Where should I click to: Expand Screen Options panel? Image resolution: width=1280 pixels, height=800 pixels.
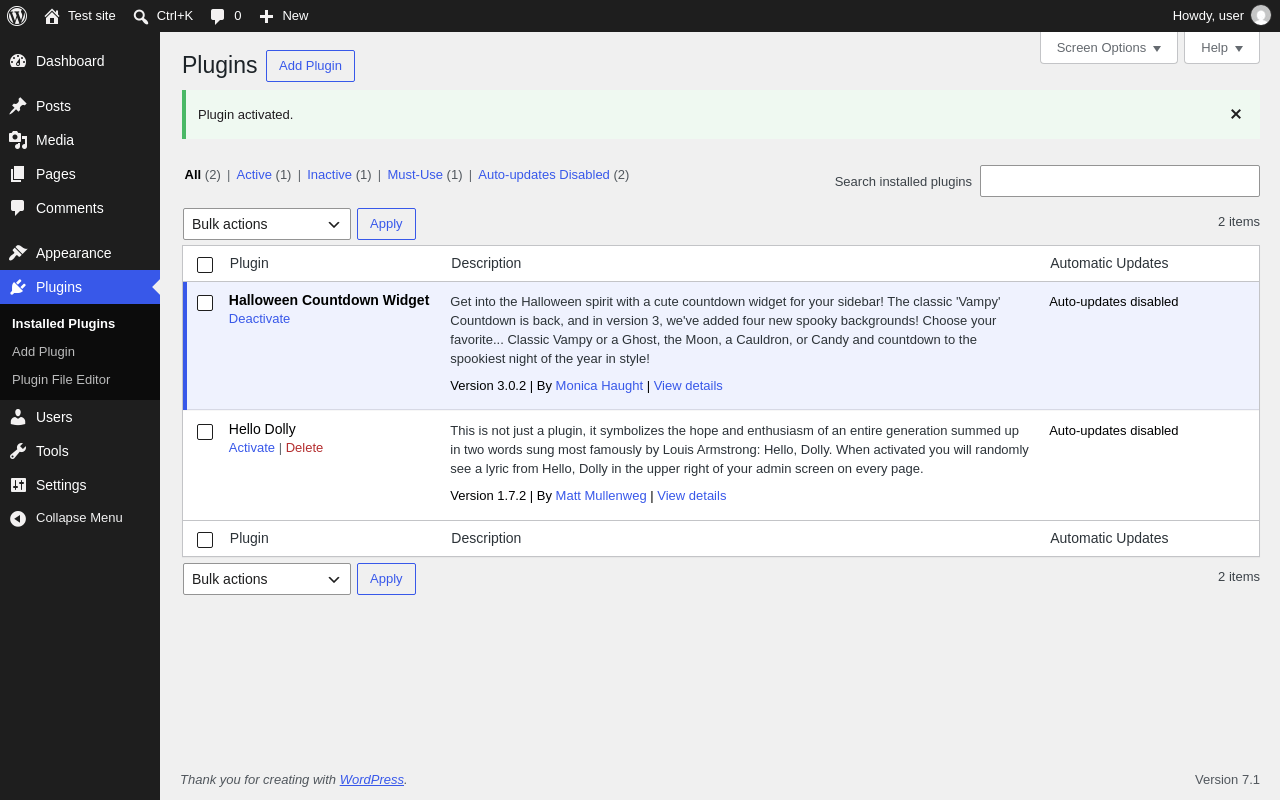pyautogui.click(x=1109, y=47)
